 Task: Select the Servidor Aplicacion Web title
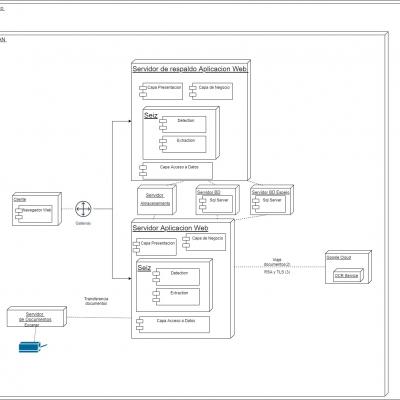(170, 228)
